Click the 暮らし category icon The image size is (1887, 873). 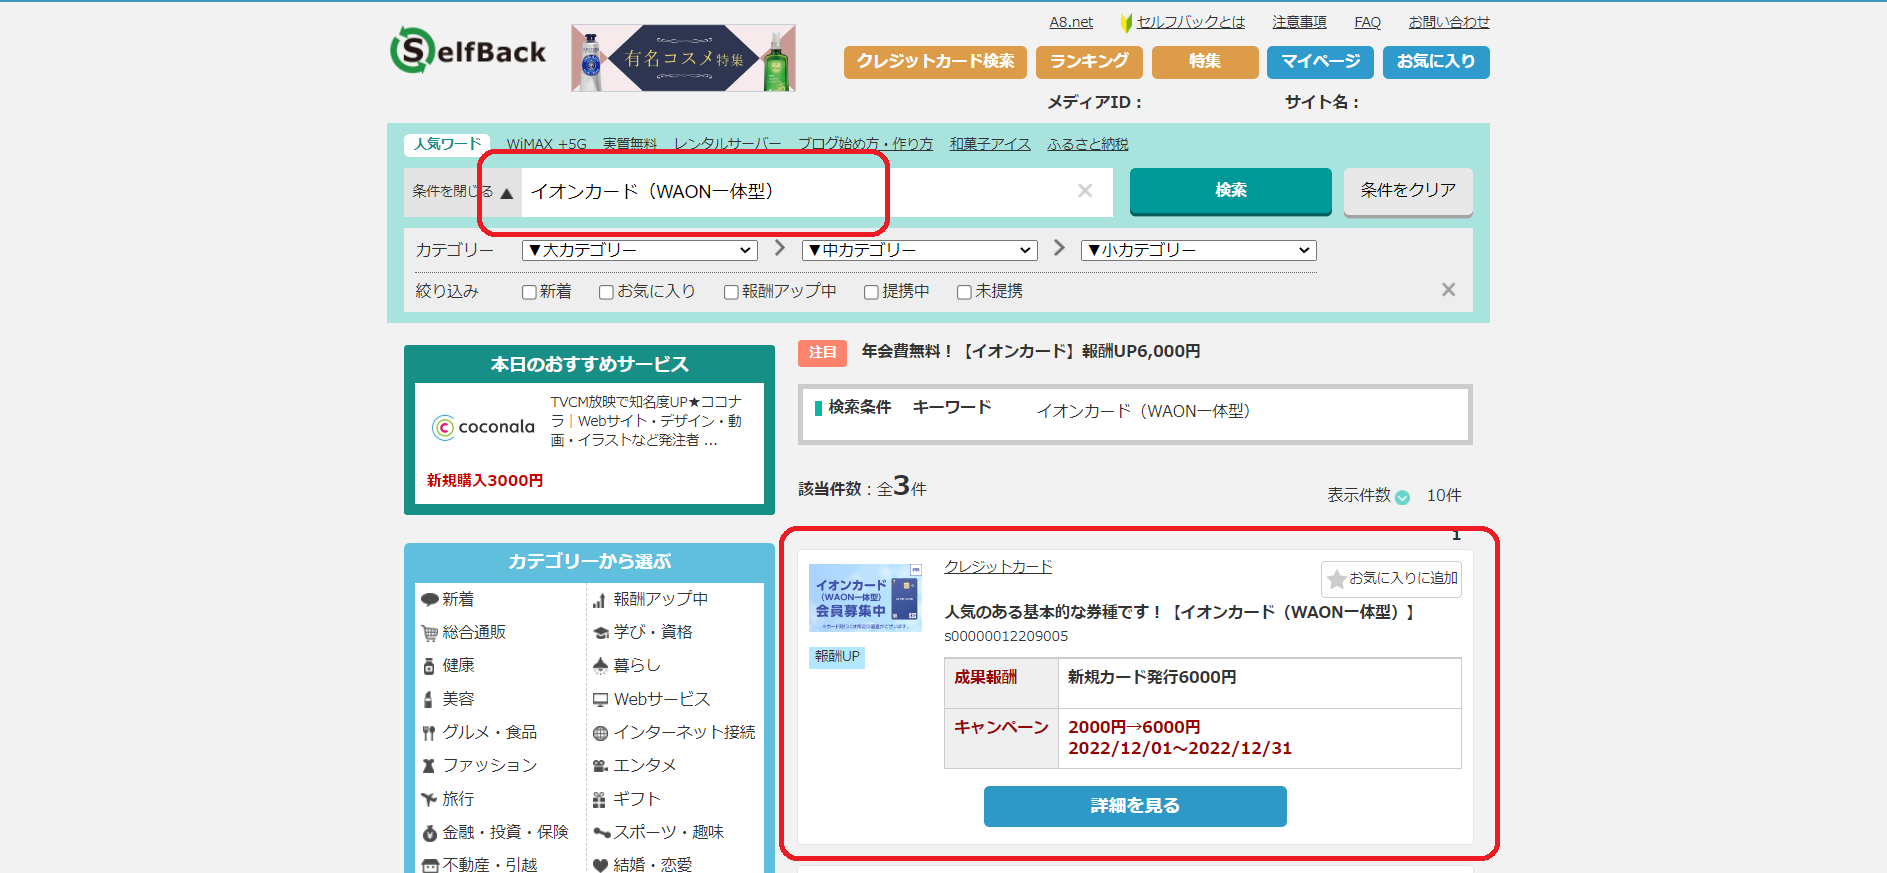(600, 666)
